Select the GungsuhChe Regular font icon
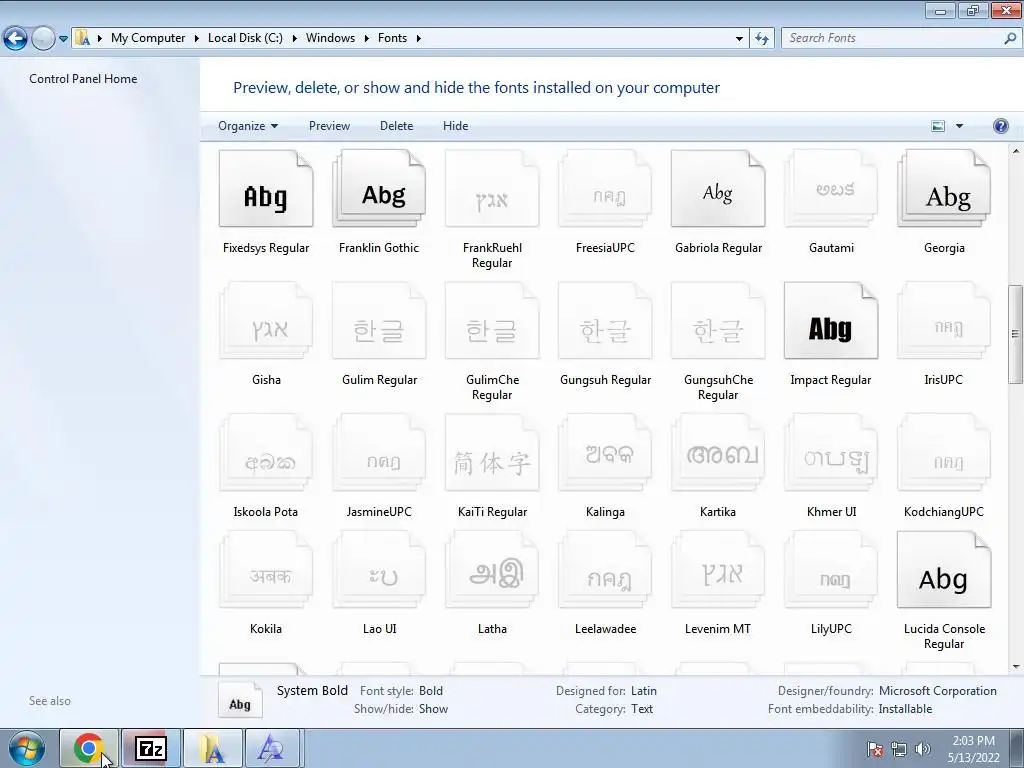This screenshot has width=1024, height=768. coord(718,321)
